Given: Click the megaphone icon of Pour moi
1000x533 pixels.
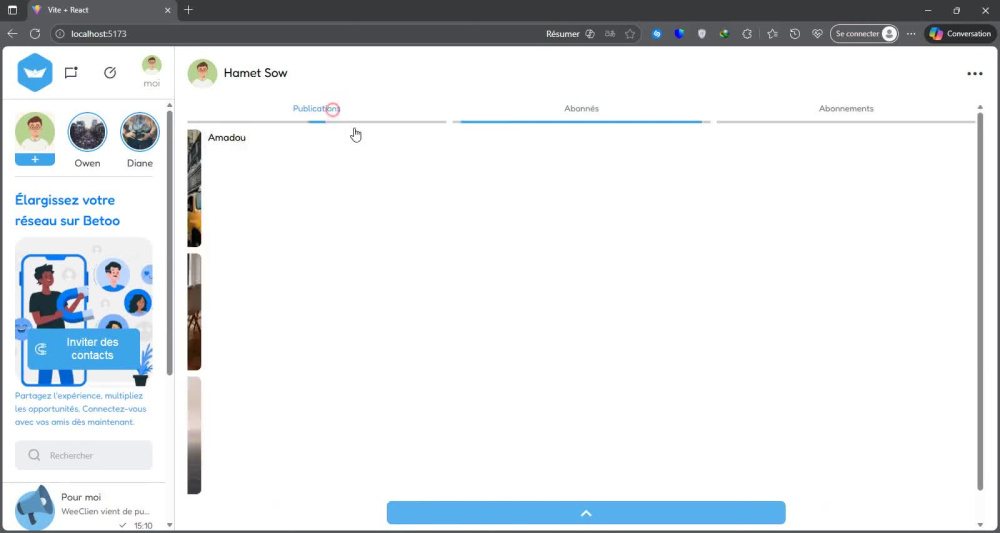Looking at the screenshot, I should coord(34,507).
